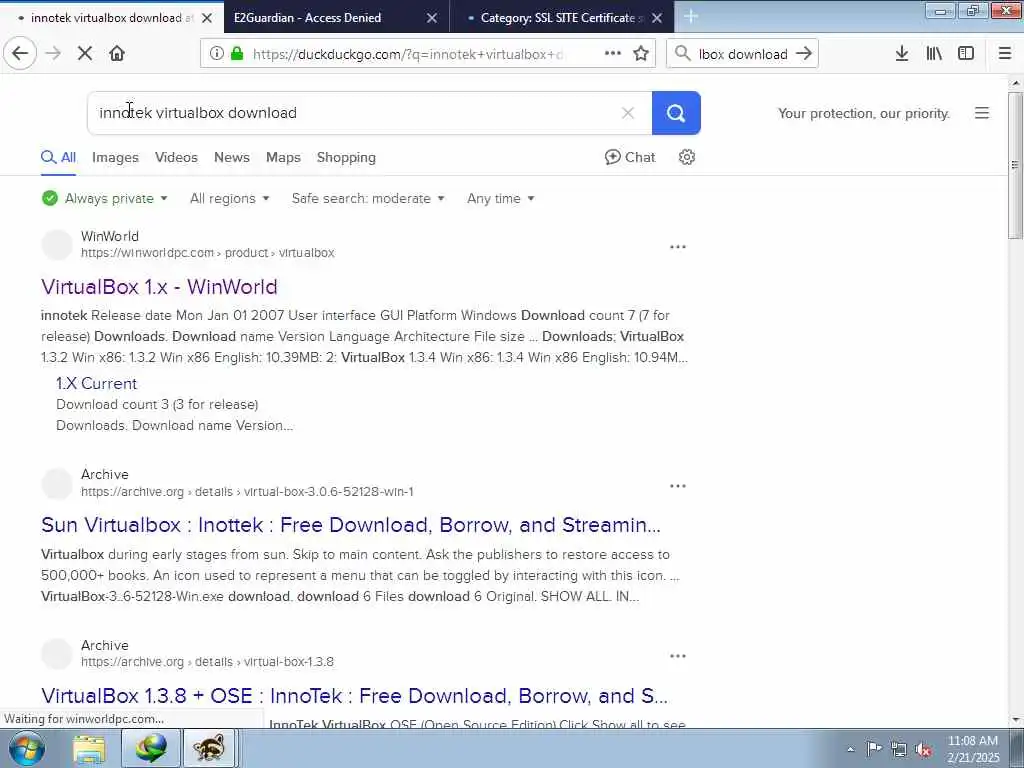This screenshot has width=1024, height=768.
Task: Open a new browser tab with plus
Action: pyautogui.click(x=691, y=17)
